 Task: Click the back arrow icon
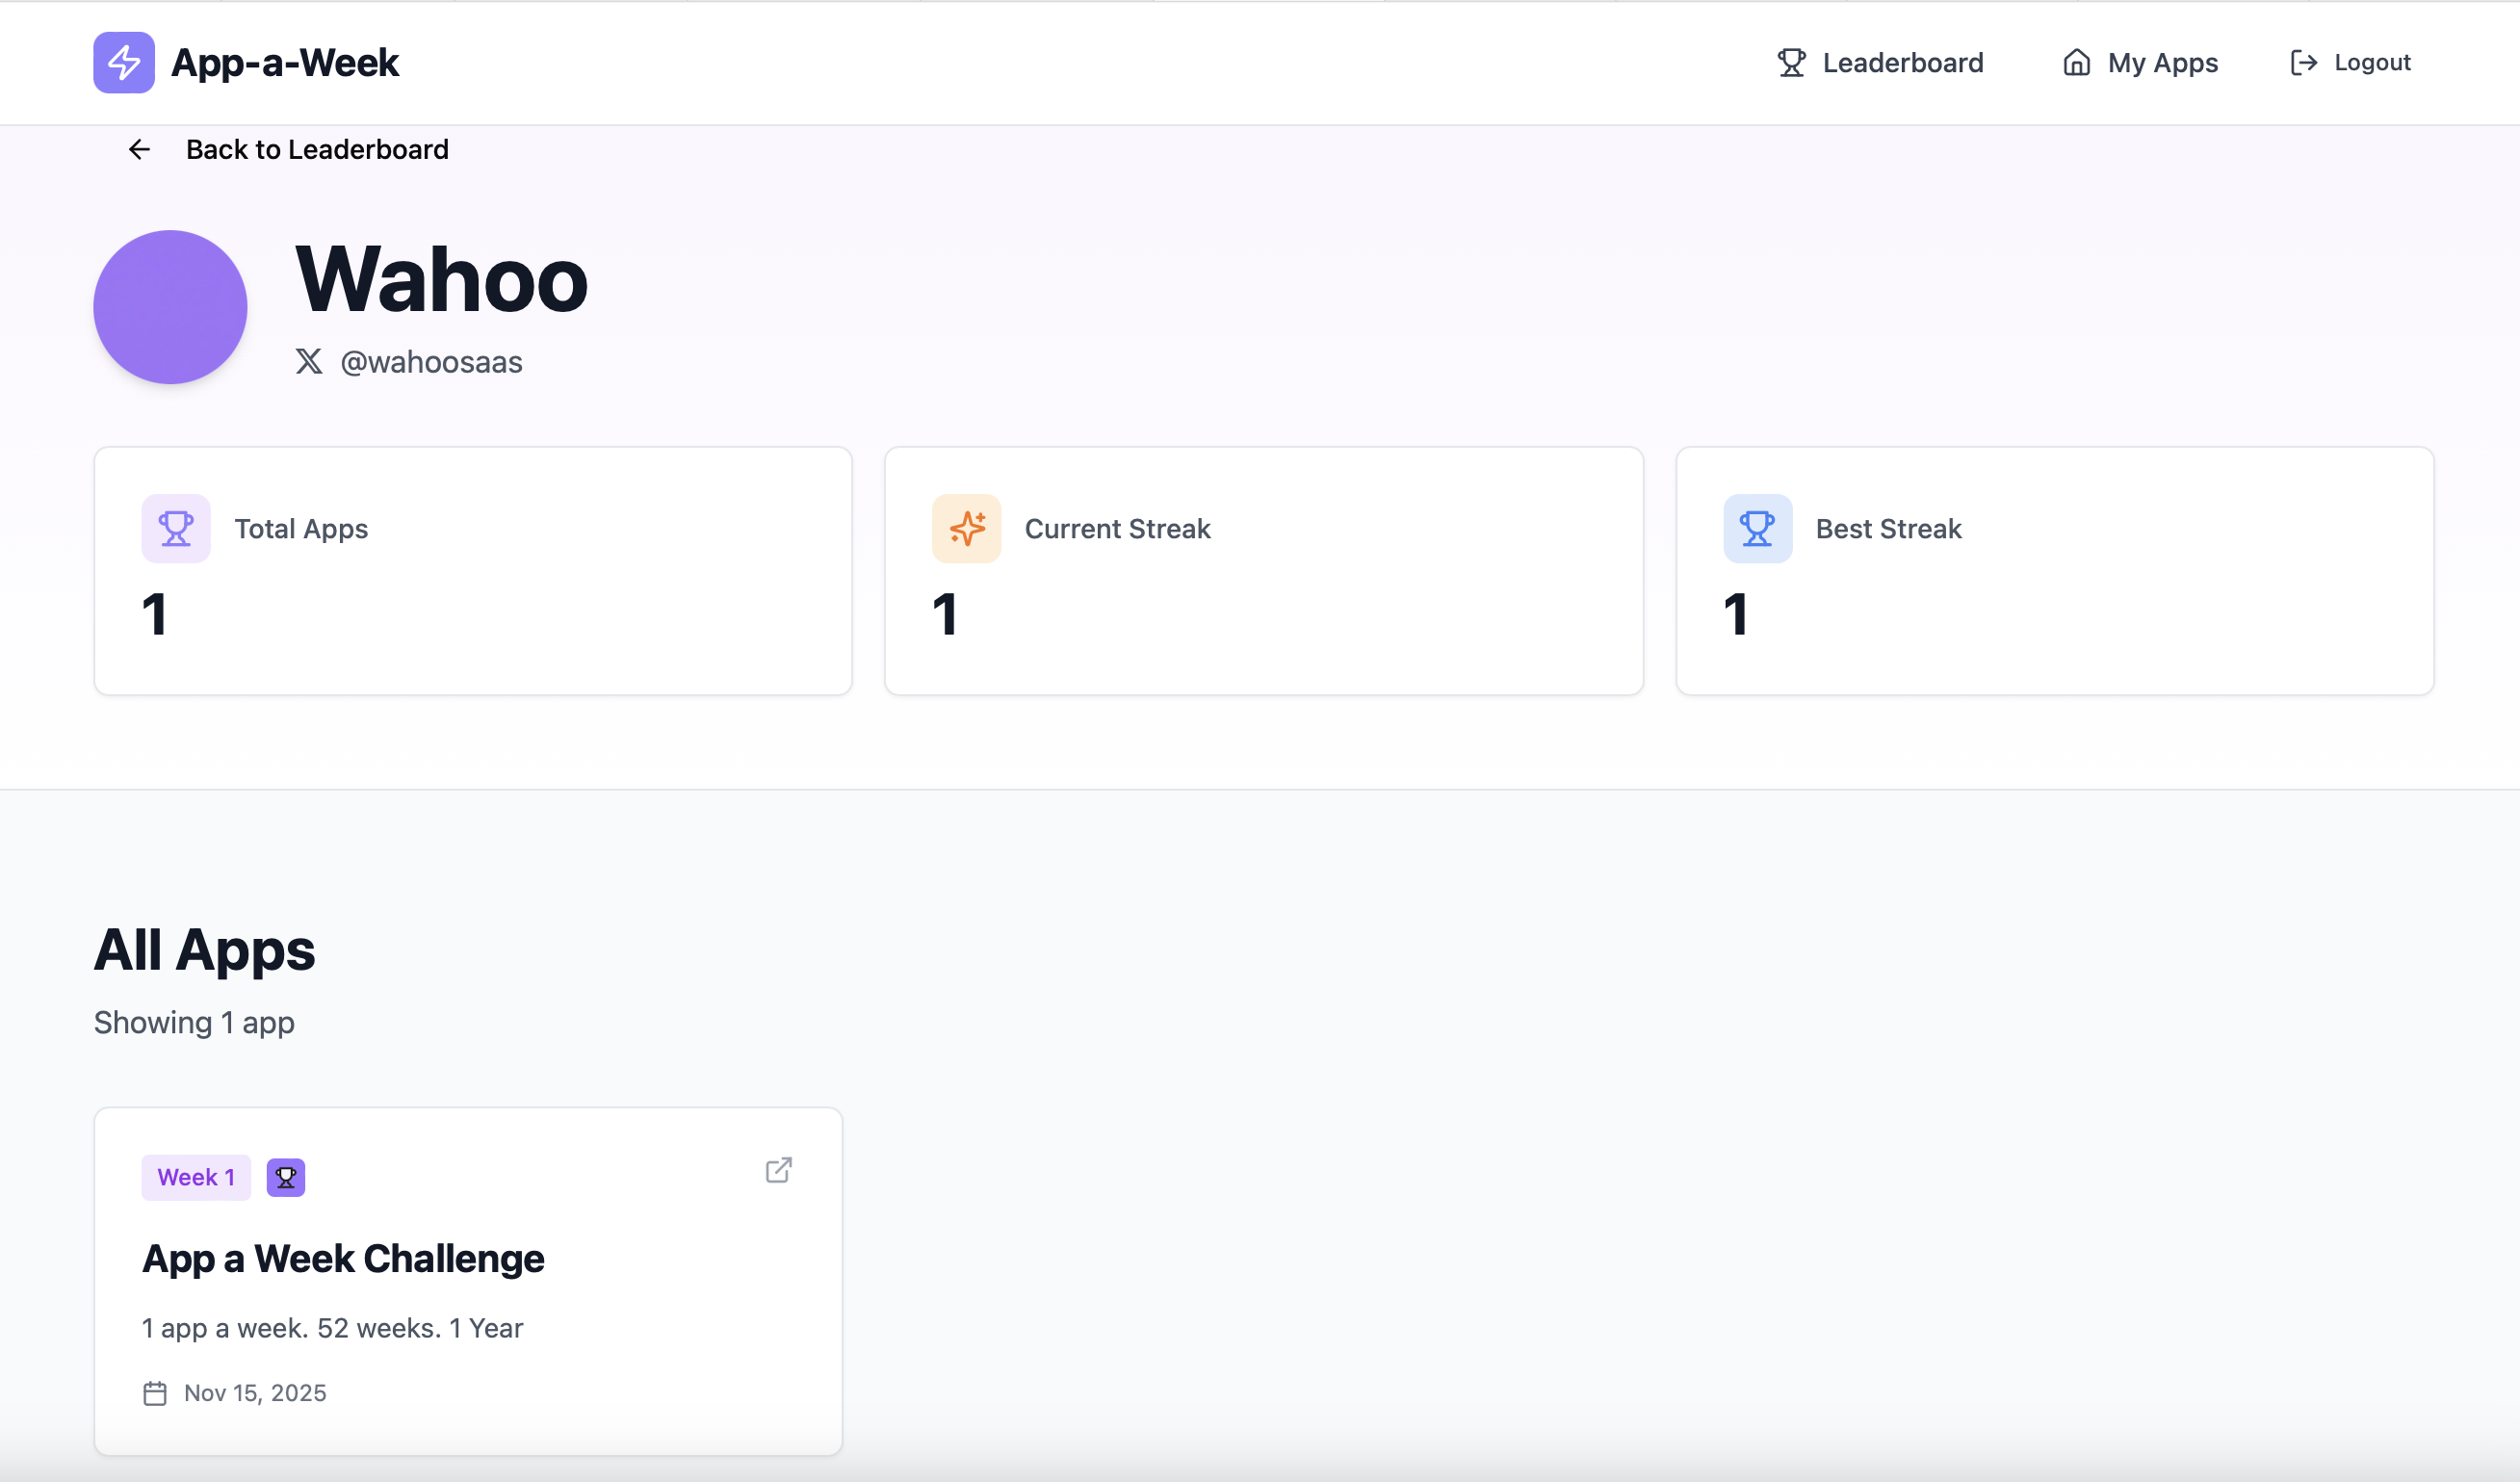[139, 150]
